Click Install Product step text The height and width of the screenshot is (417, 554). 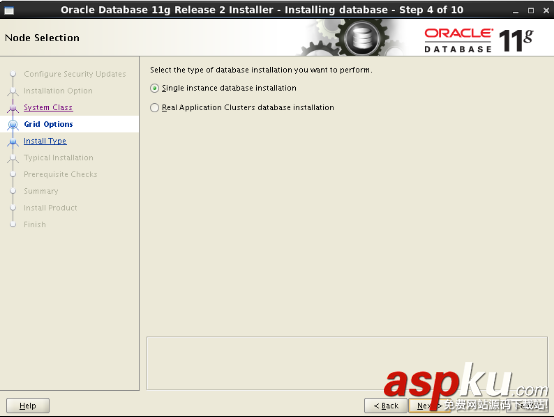pyautogui.click(x=50, y=208)
